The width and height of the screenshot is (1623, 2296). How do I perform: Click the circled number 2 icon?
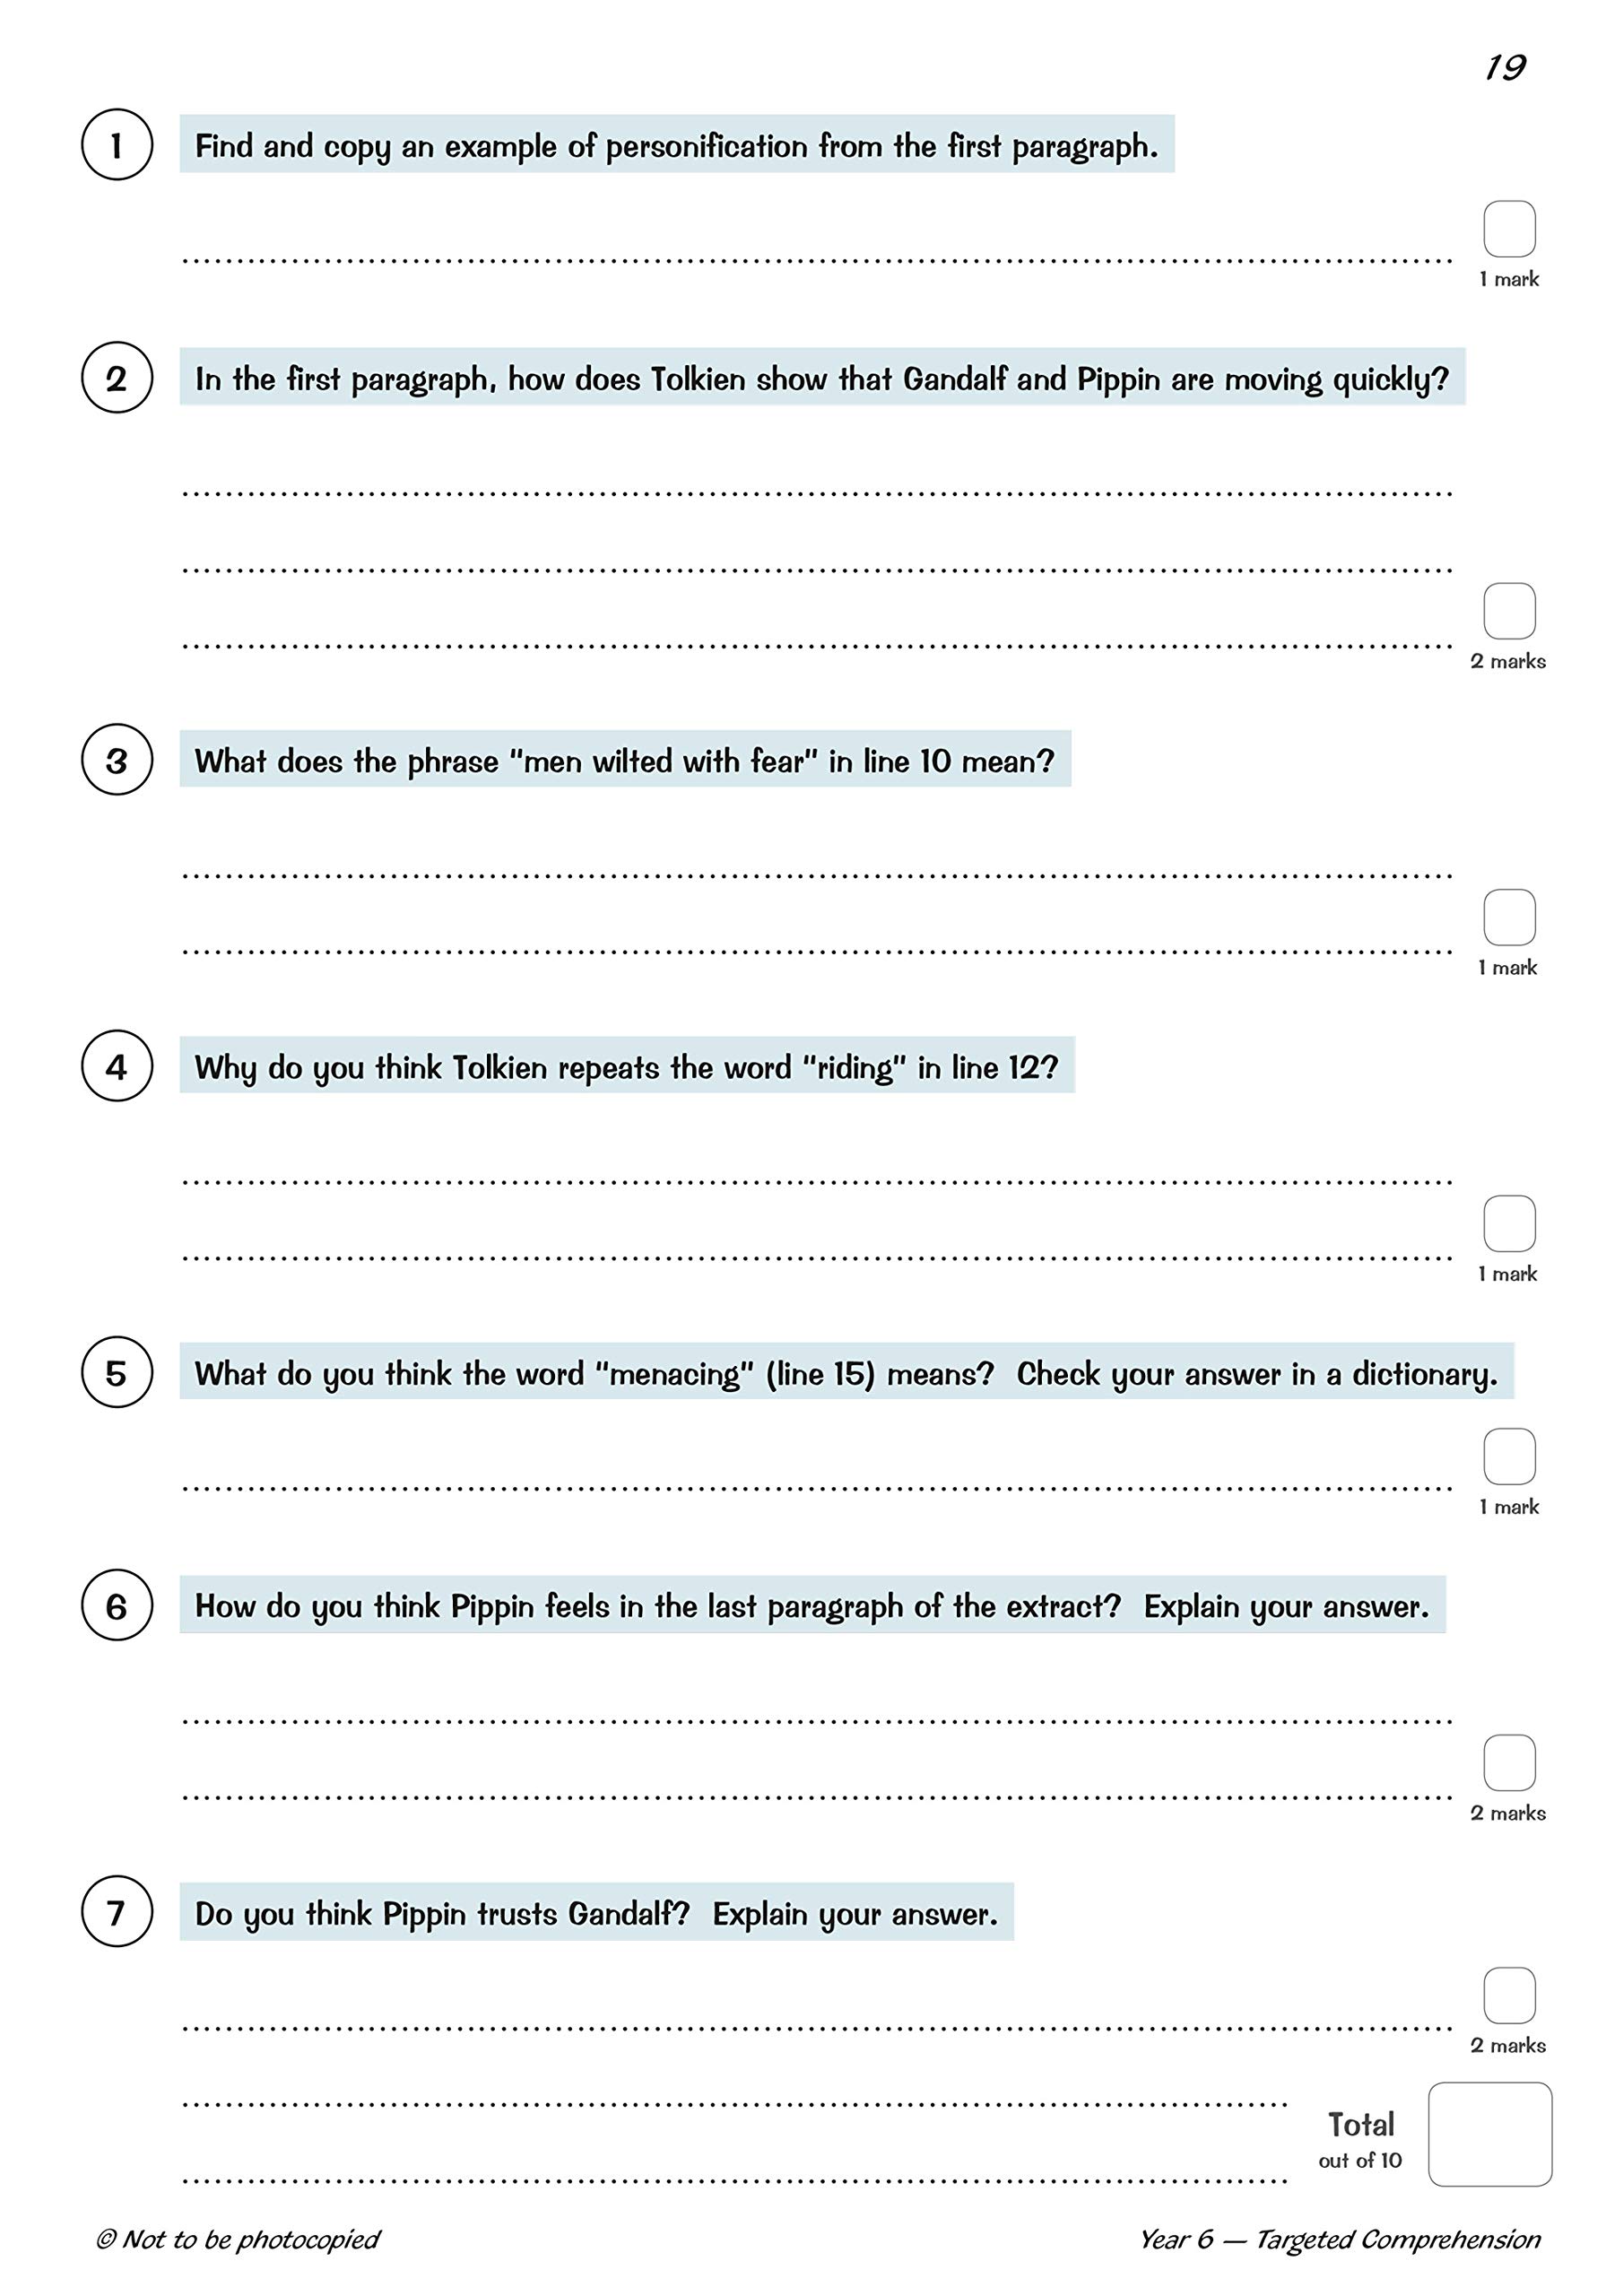116,378
